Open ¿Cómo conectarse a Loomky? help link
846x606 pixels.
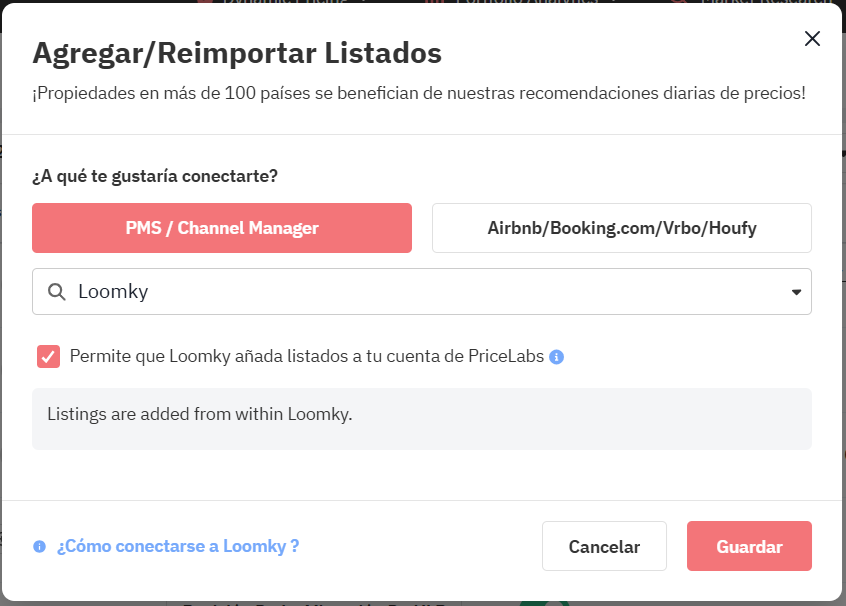[x=178, y=546]
